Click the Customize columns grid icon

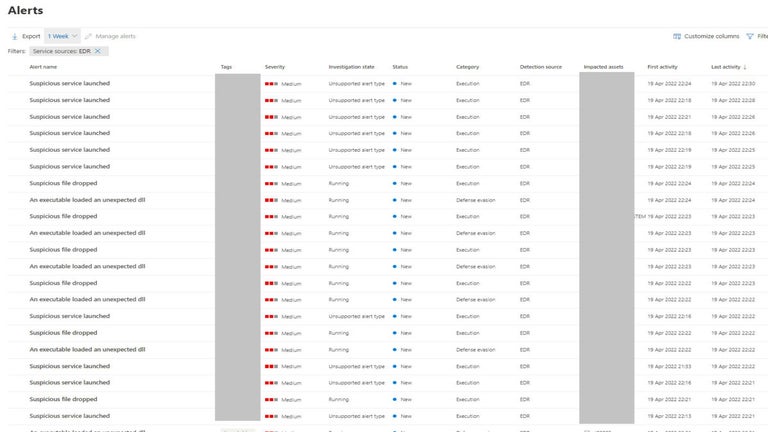[x=677, y=36]
